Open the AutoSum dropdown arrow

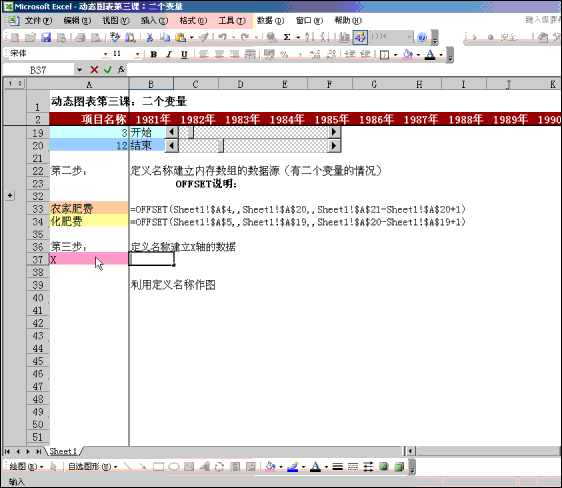pos(298,37)
